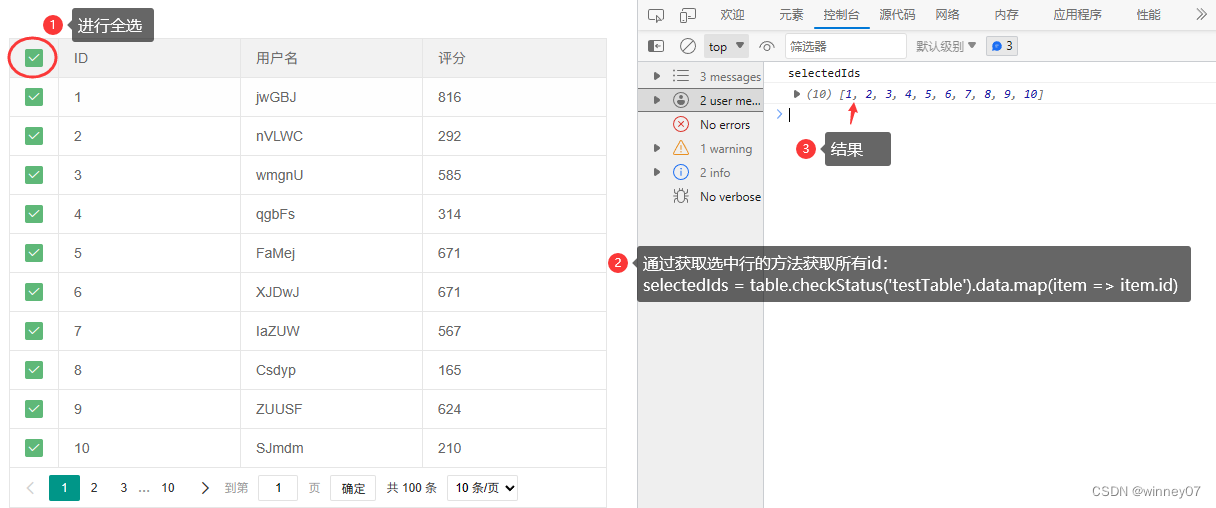The width and height of the screenshot is (1216, 508).
Task: Expand the 1 warning sidebar group
Action: click(657, 148)
